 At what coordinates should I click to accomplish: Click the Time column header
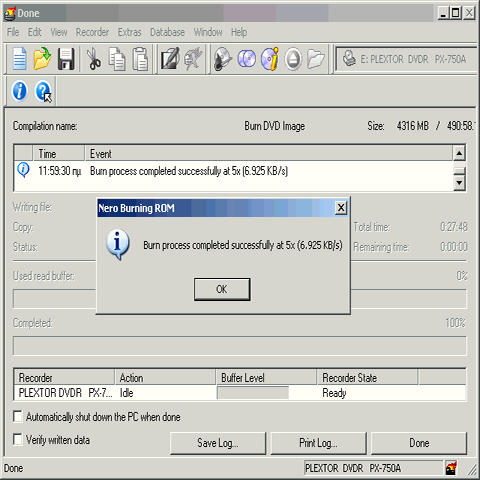tap(59, 153)
